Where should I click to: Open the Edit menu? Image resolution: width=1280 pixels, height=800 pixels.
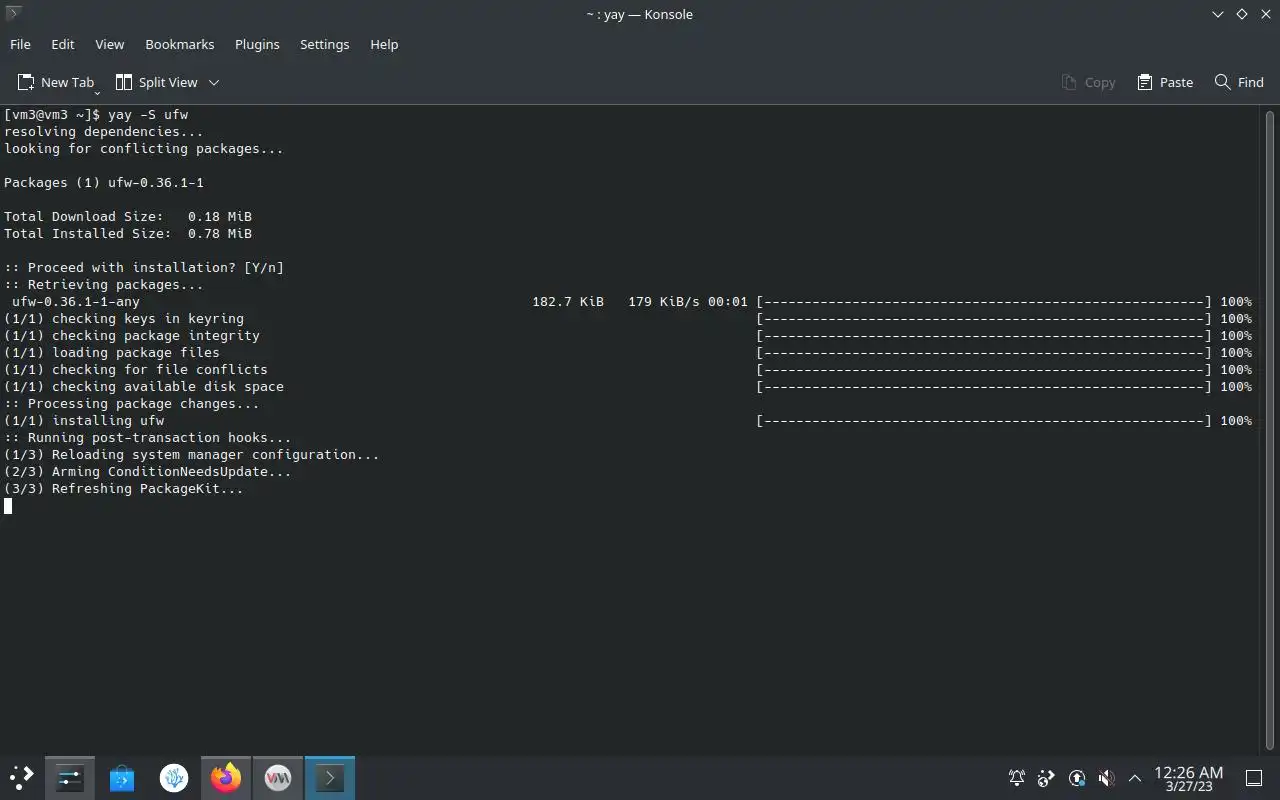pyautogui.click(x=63, y=44)
